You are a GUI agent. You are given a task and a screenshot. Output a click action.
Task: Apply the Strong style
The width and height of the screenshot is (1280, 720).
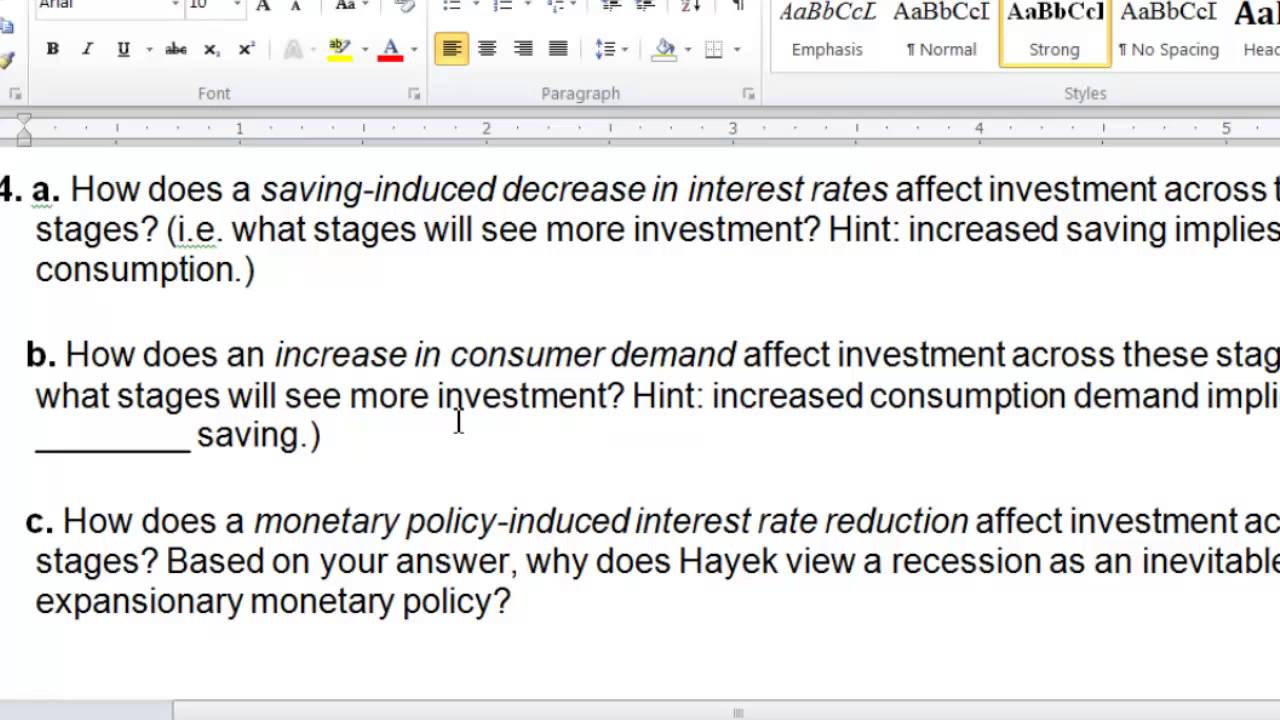1054,32
